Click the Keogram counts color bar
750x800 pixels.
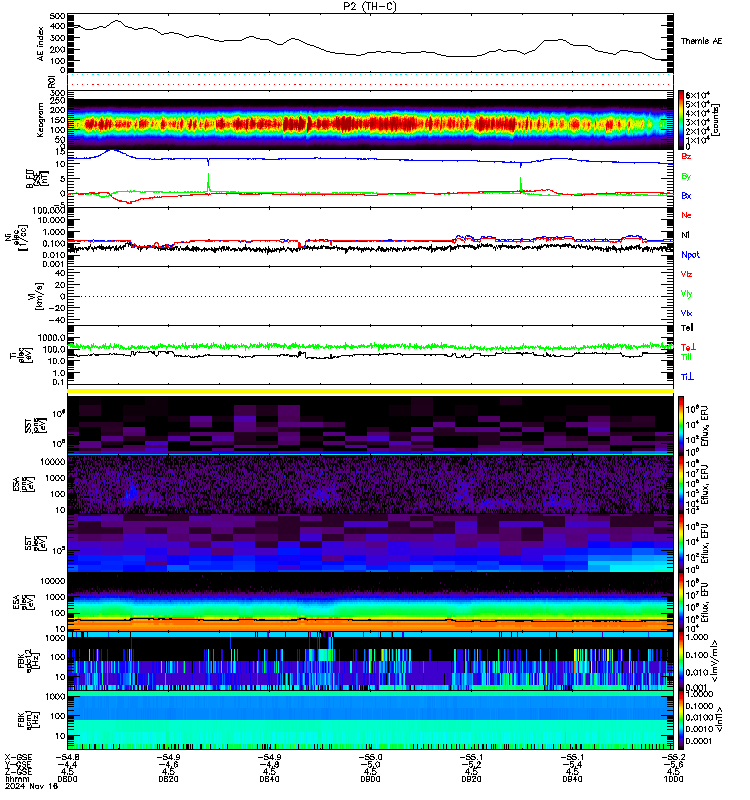tap(681, 119)
